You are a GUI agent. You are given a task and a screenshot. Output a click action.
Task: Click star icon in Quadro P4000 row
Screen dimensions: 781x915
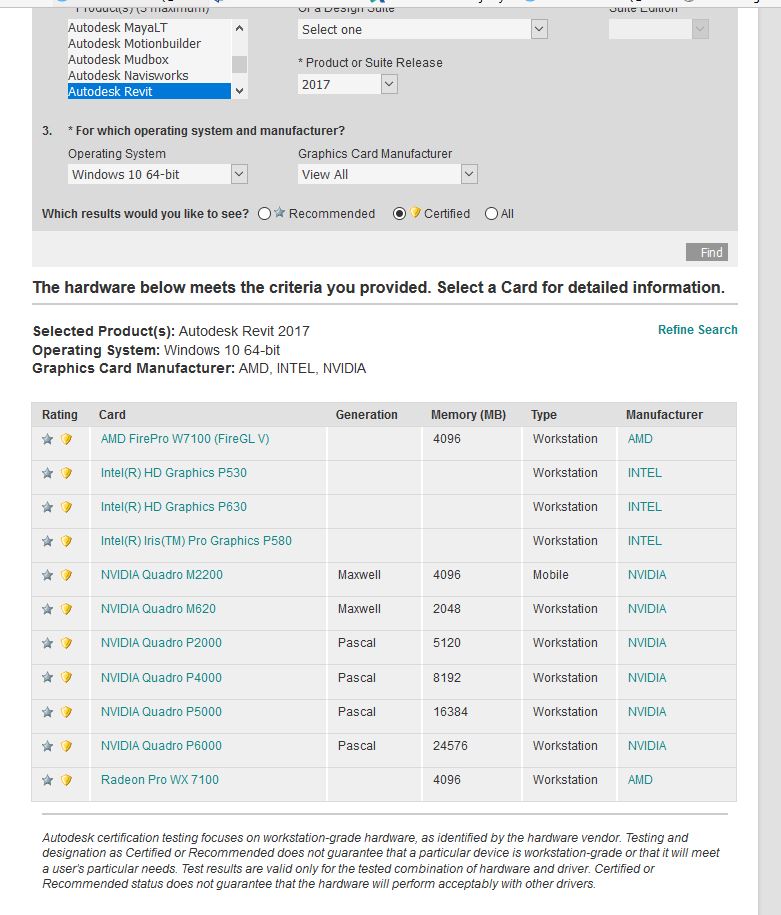tap(47, 677)
